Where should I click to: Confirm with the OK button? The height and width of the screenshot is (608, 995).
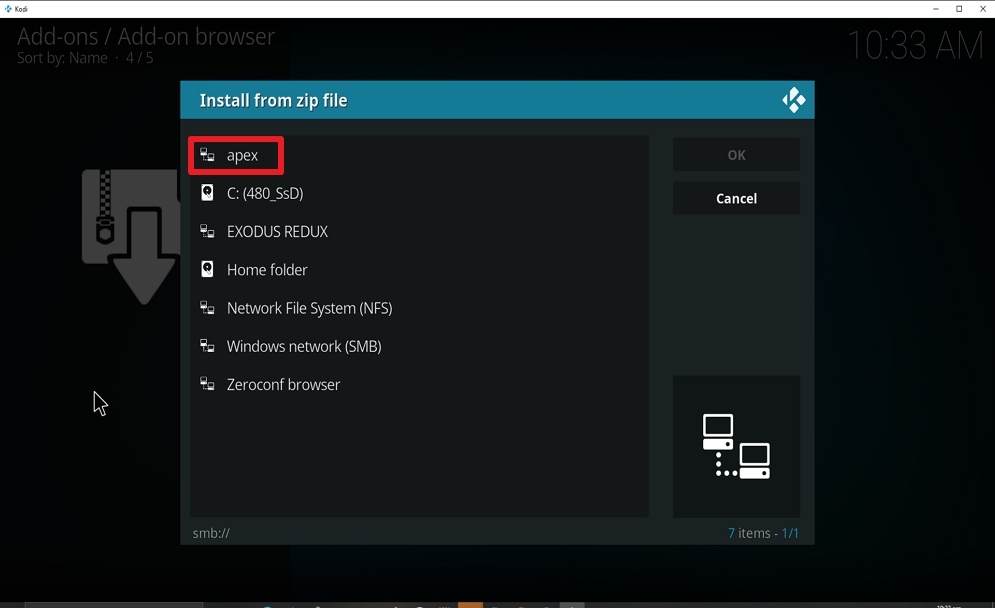(x=736, y=155)
